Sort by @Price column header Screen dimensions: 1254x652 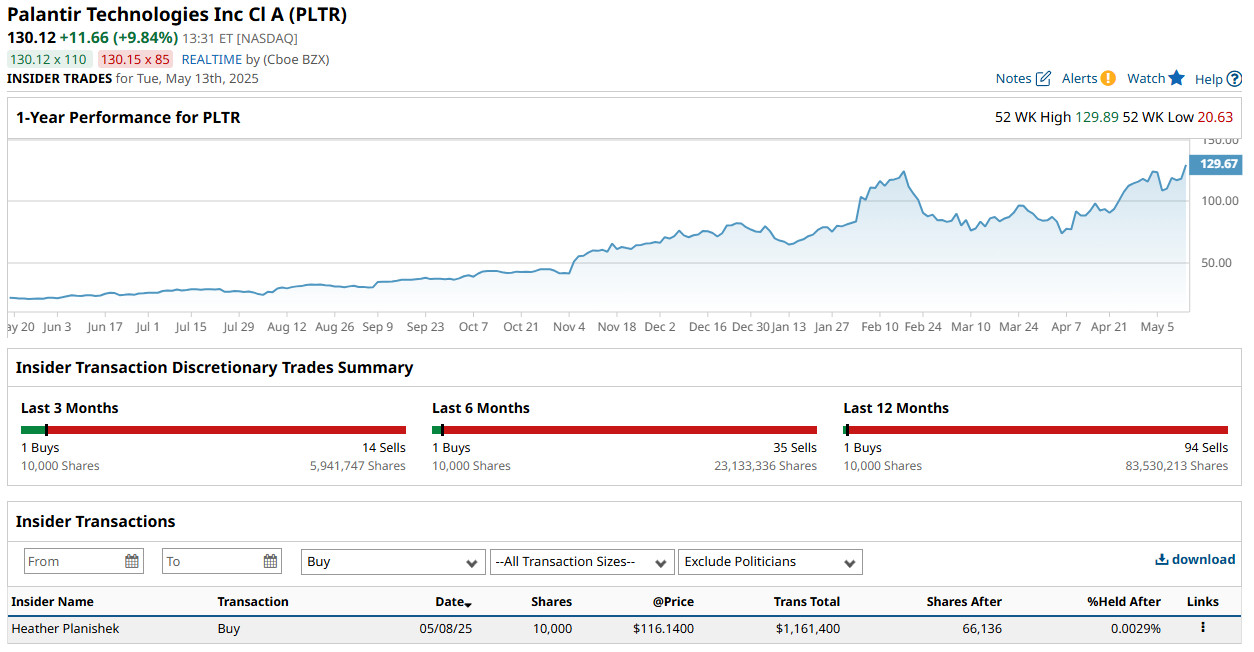(674, 602)
